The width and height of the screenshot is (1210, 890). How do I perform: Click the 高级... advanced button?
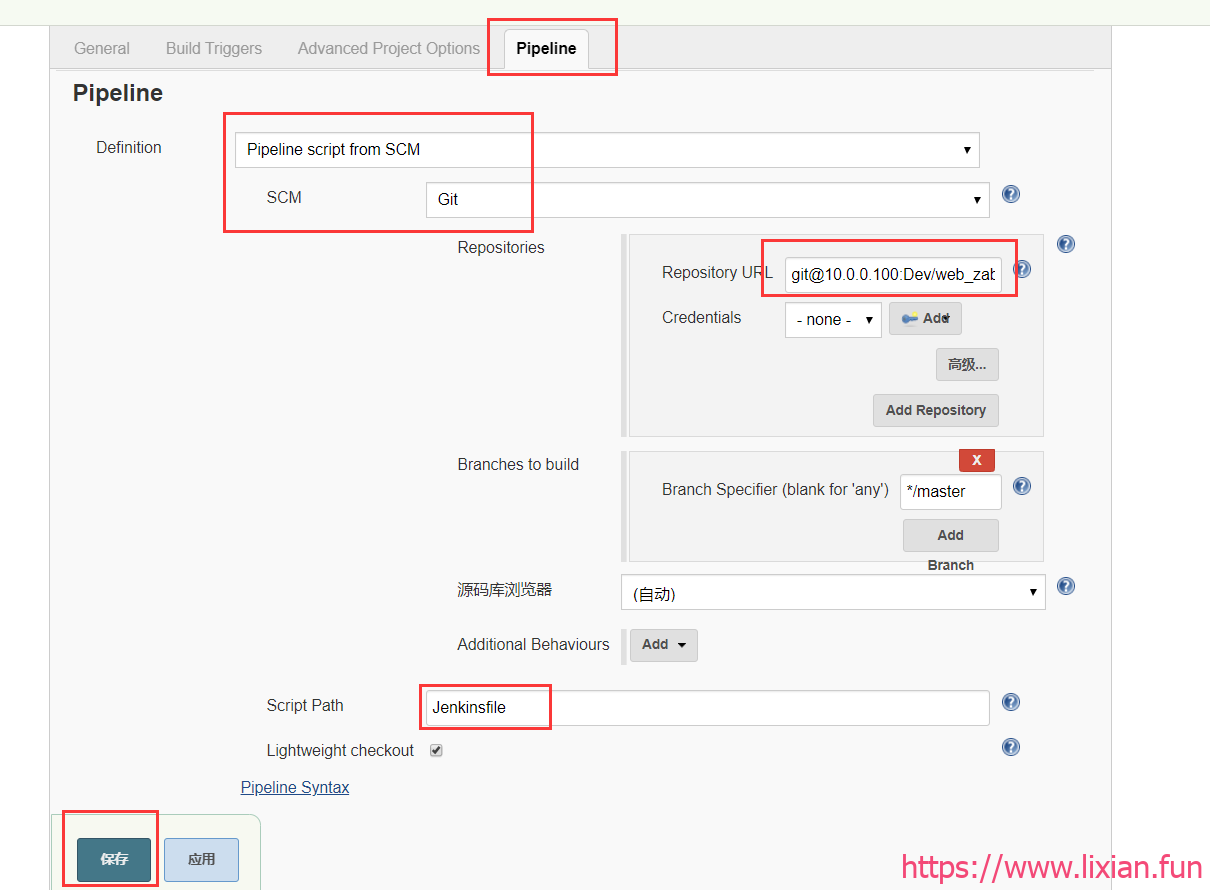967,365
